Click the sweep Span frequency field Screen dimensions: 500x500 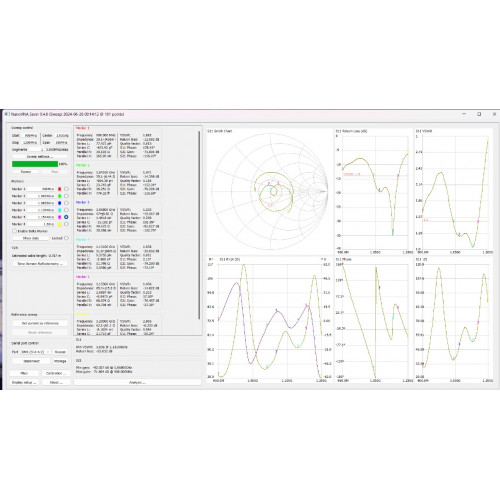(x=61, y=142)
